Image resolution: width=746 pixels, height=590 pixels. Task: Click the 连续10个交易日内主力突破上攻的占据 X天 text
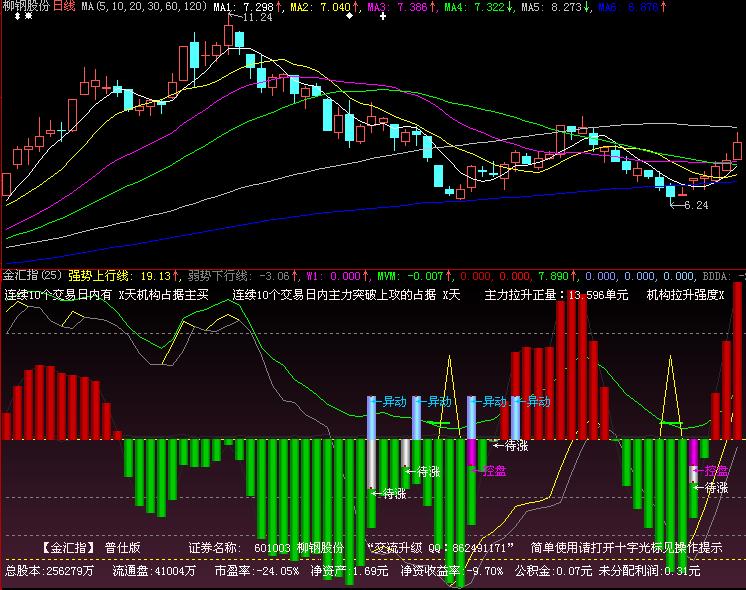pyautogui.click(x=346, y=295)
